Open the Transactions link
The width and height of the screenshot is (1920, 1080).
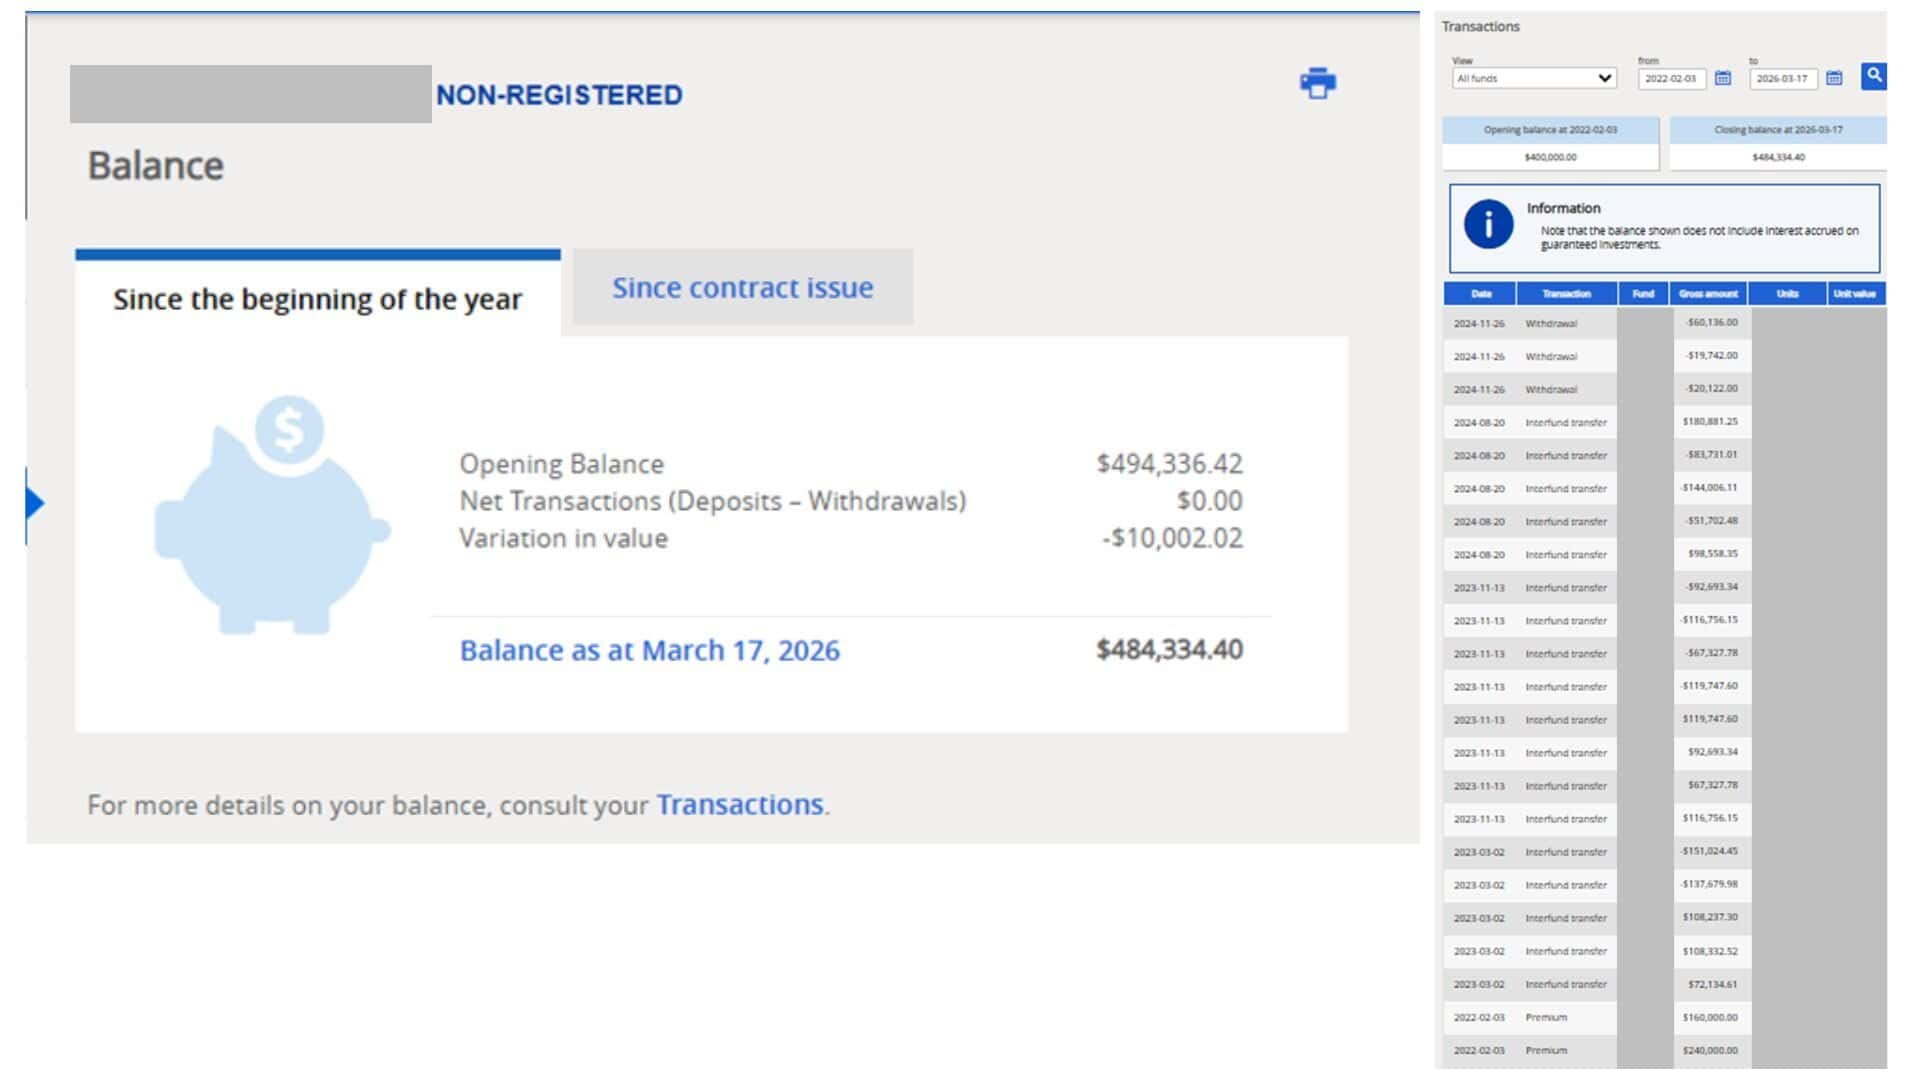739,805
